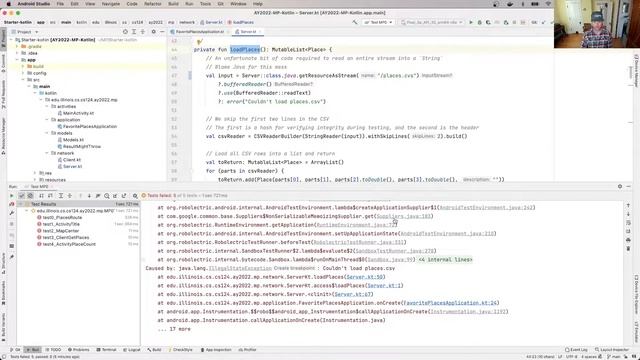Image resolution: width=640 pixels, height=360 pixels.
Task: Open the Build menu
Action: (173, 4)
